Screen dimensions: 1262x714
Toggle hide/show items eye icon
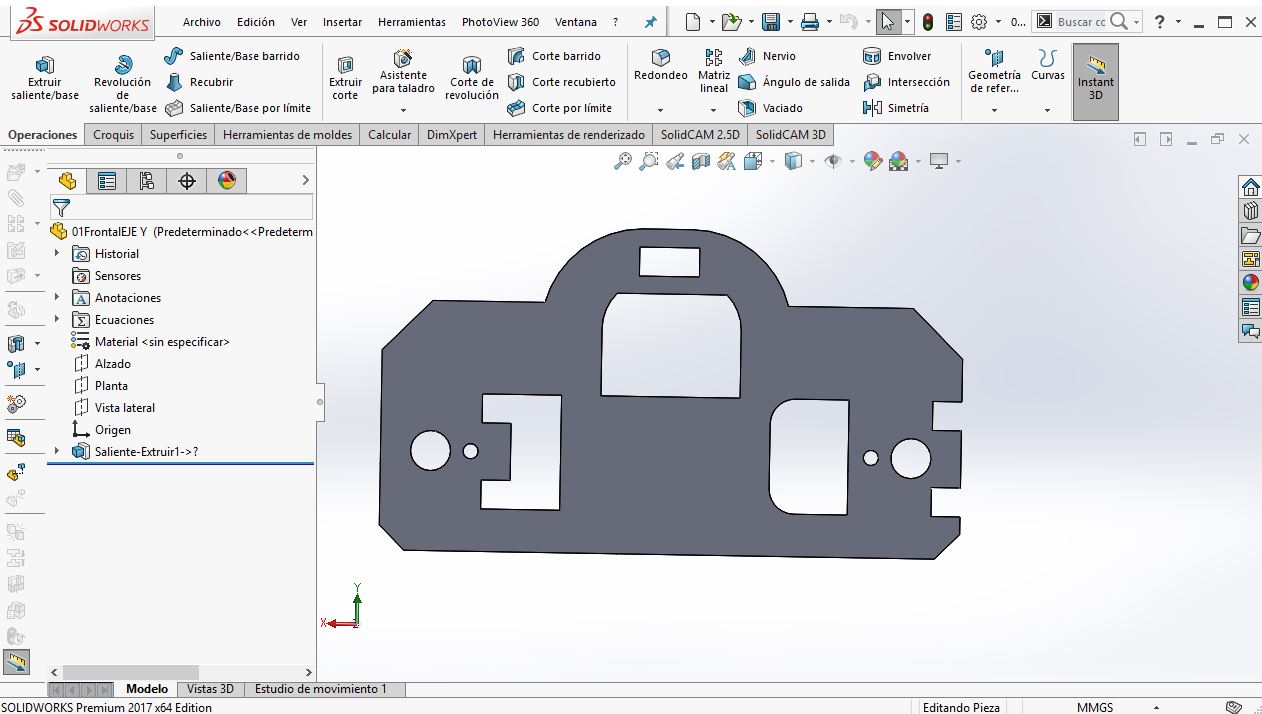(x=832, y=161)
